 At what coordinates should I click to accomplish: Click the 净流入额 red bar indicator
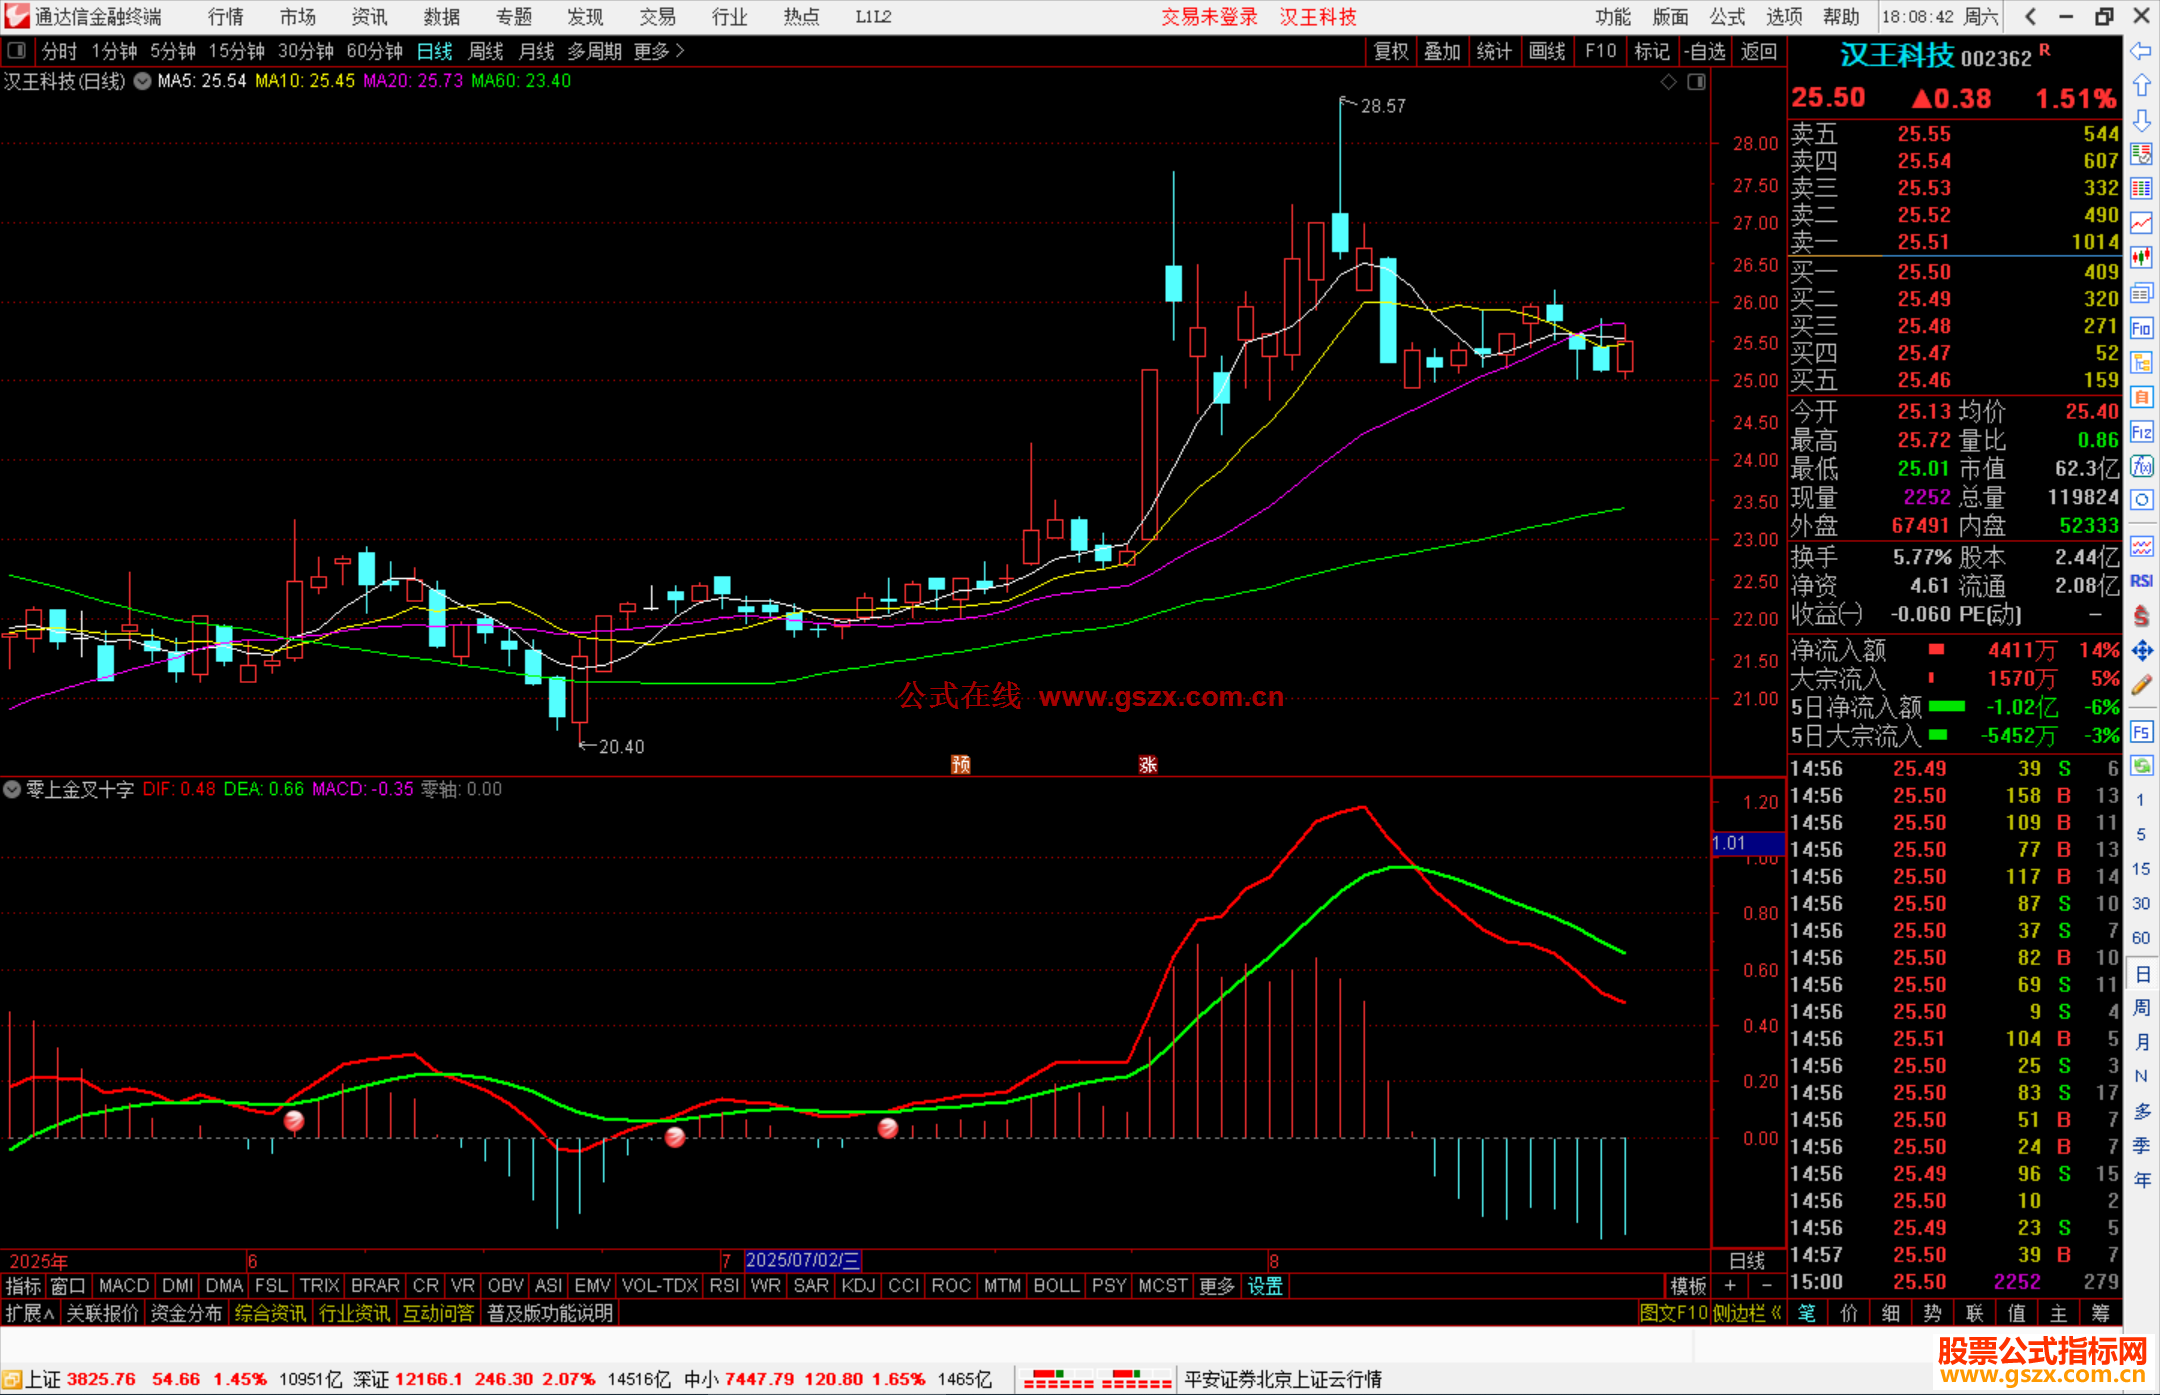1936,650
